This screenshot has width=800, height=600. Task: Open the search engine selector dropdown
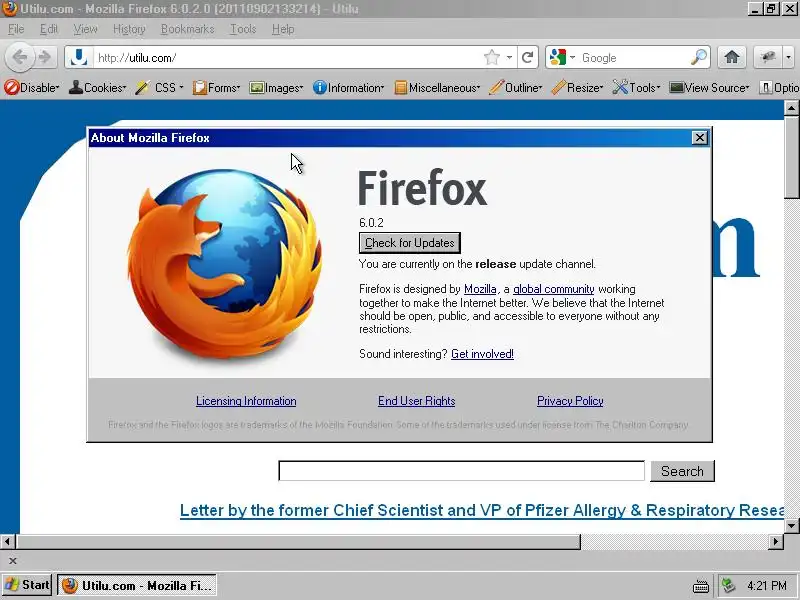pos(572,57)
